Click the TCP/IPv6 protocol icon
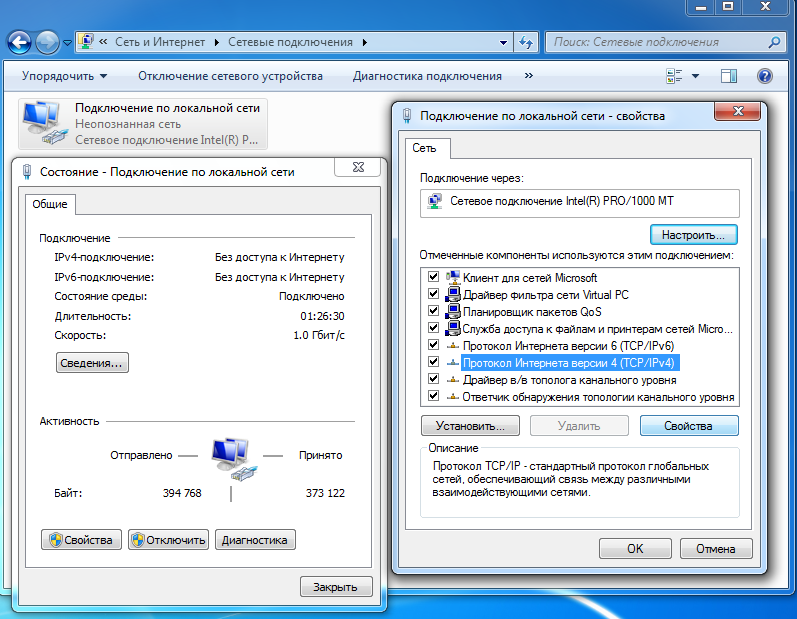The height and width of the screenshot is (619, 797). tap(452, 346)
